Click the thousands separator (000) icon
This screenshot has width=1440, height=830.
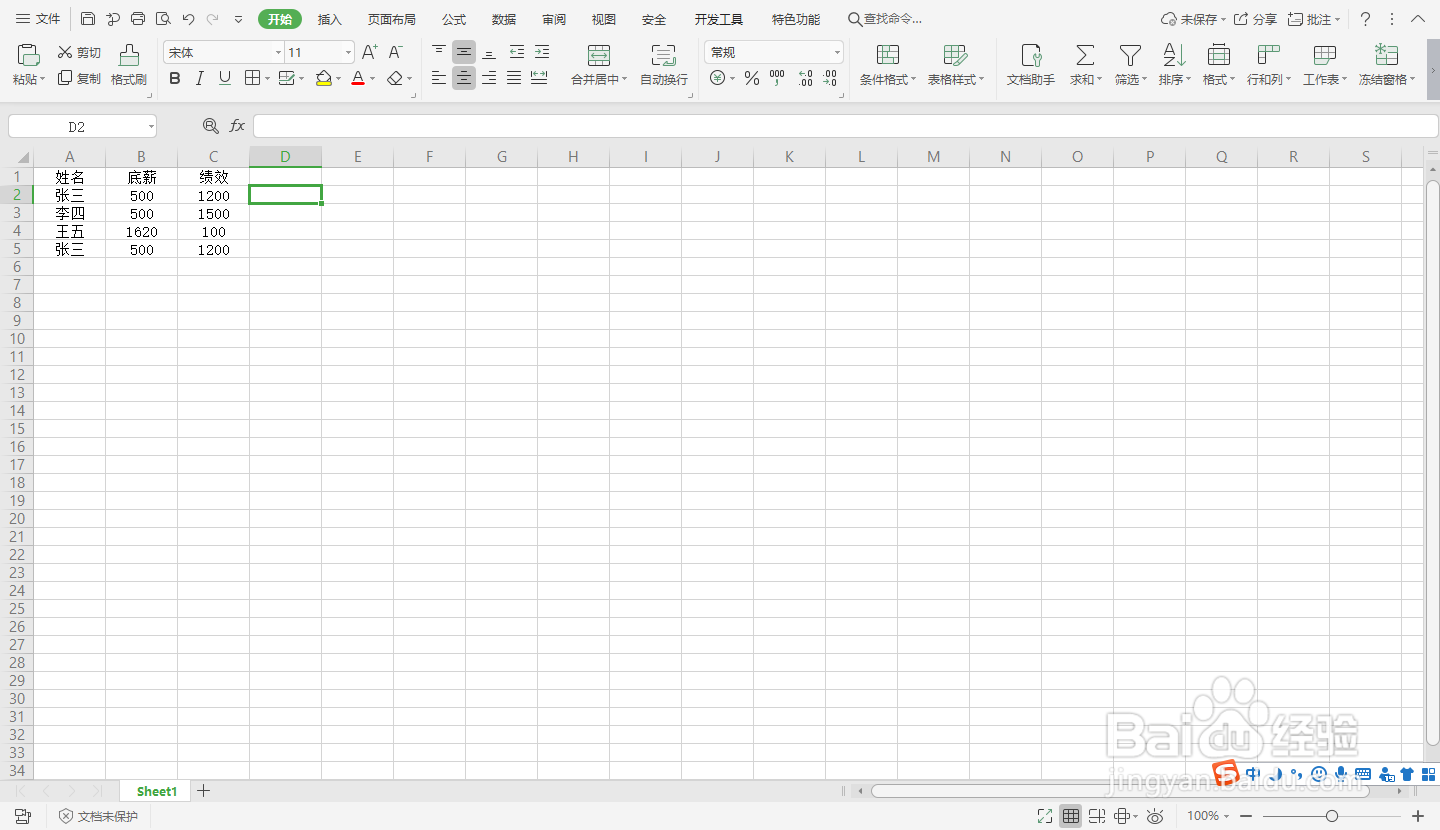[777, 78]
